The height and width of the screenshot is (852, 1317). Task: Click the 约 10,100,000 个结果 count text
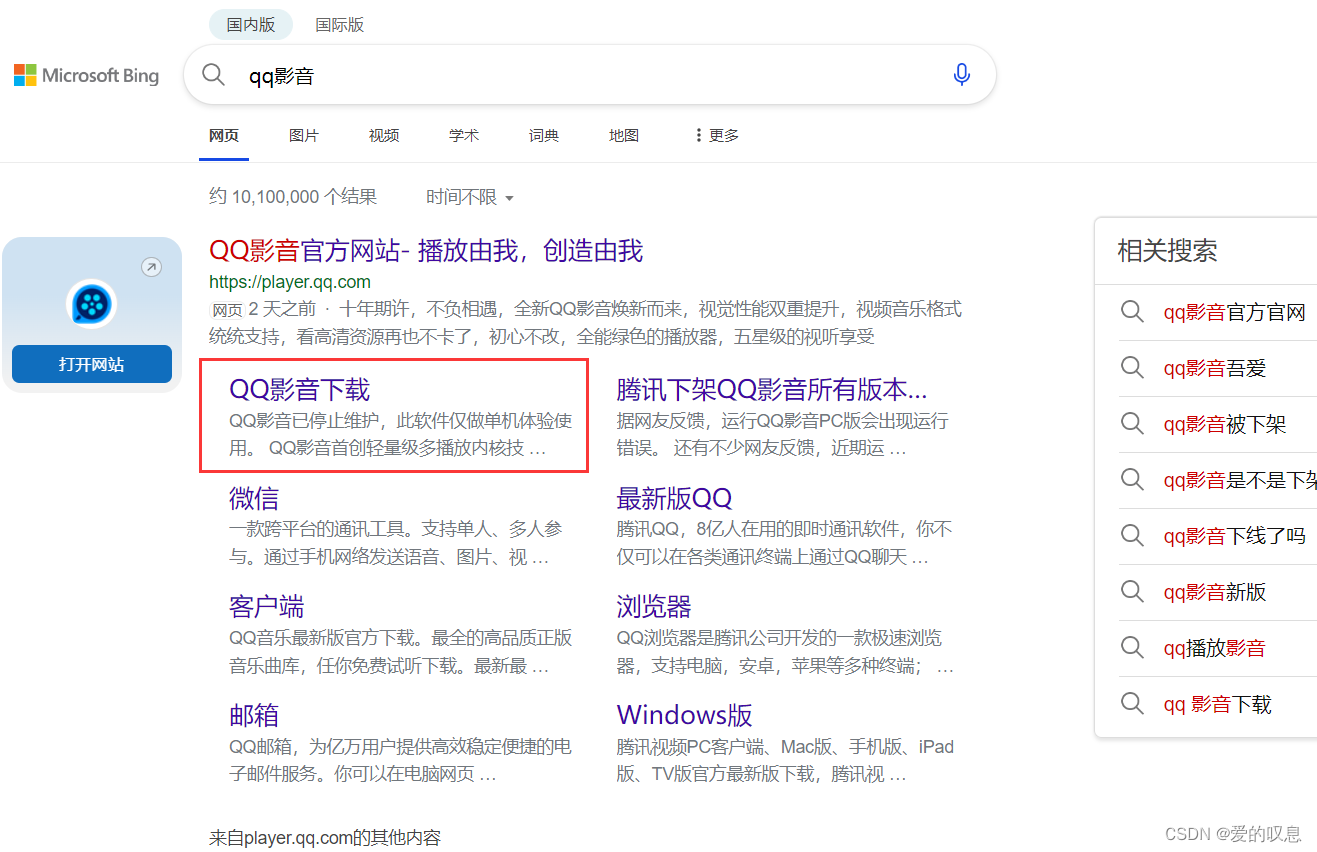(x=293, y=197)
